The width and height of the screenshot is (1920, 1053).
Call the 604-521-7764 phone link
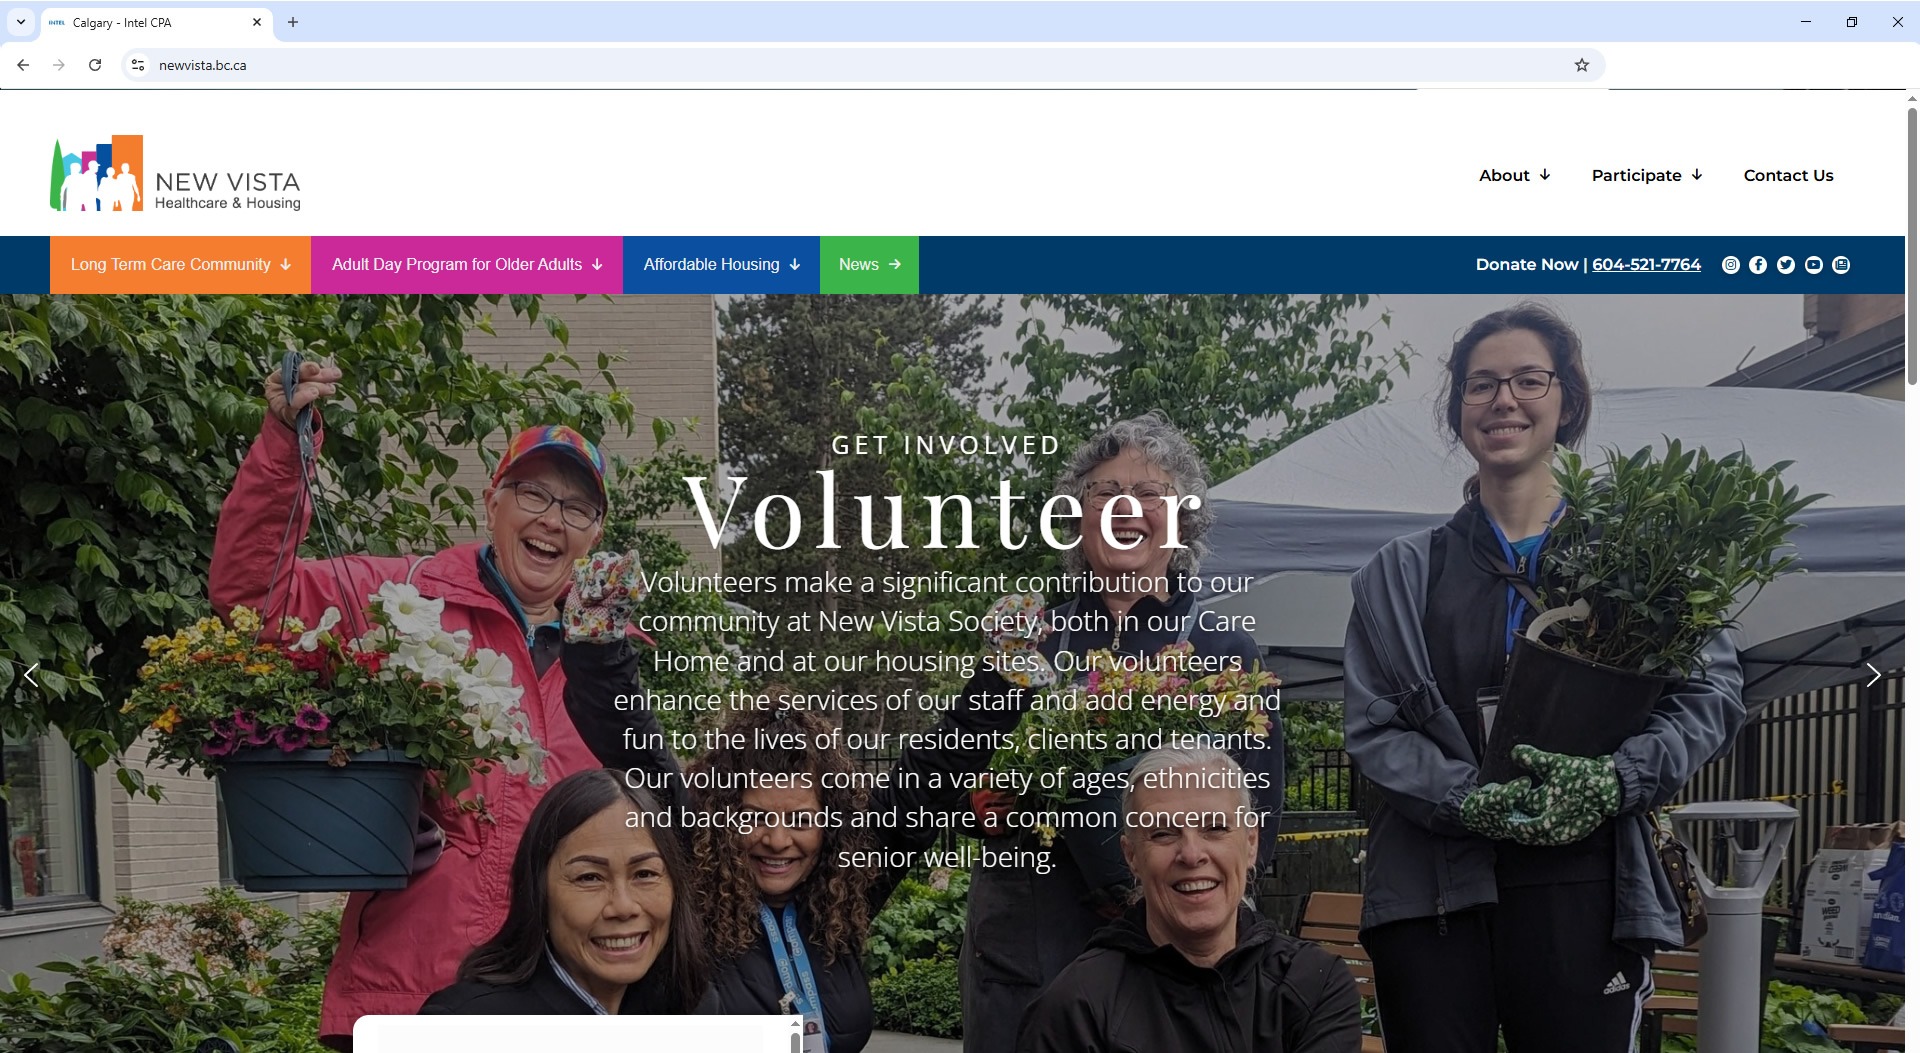point(1646,265)
